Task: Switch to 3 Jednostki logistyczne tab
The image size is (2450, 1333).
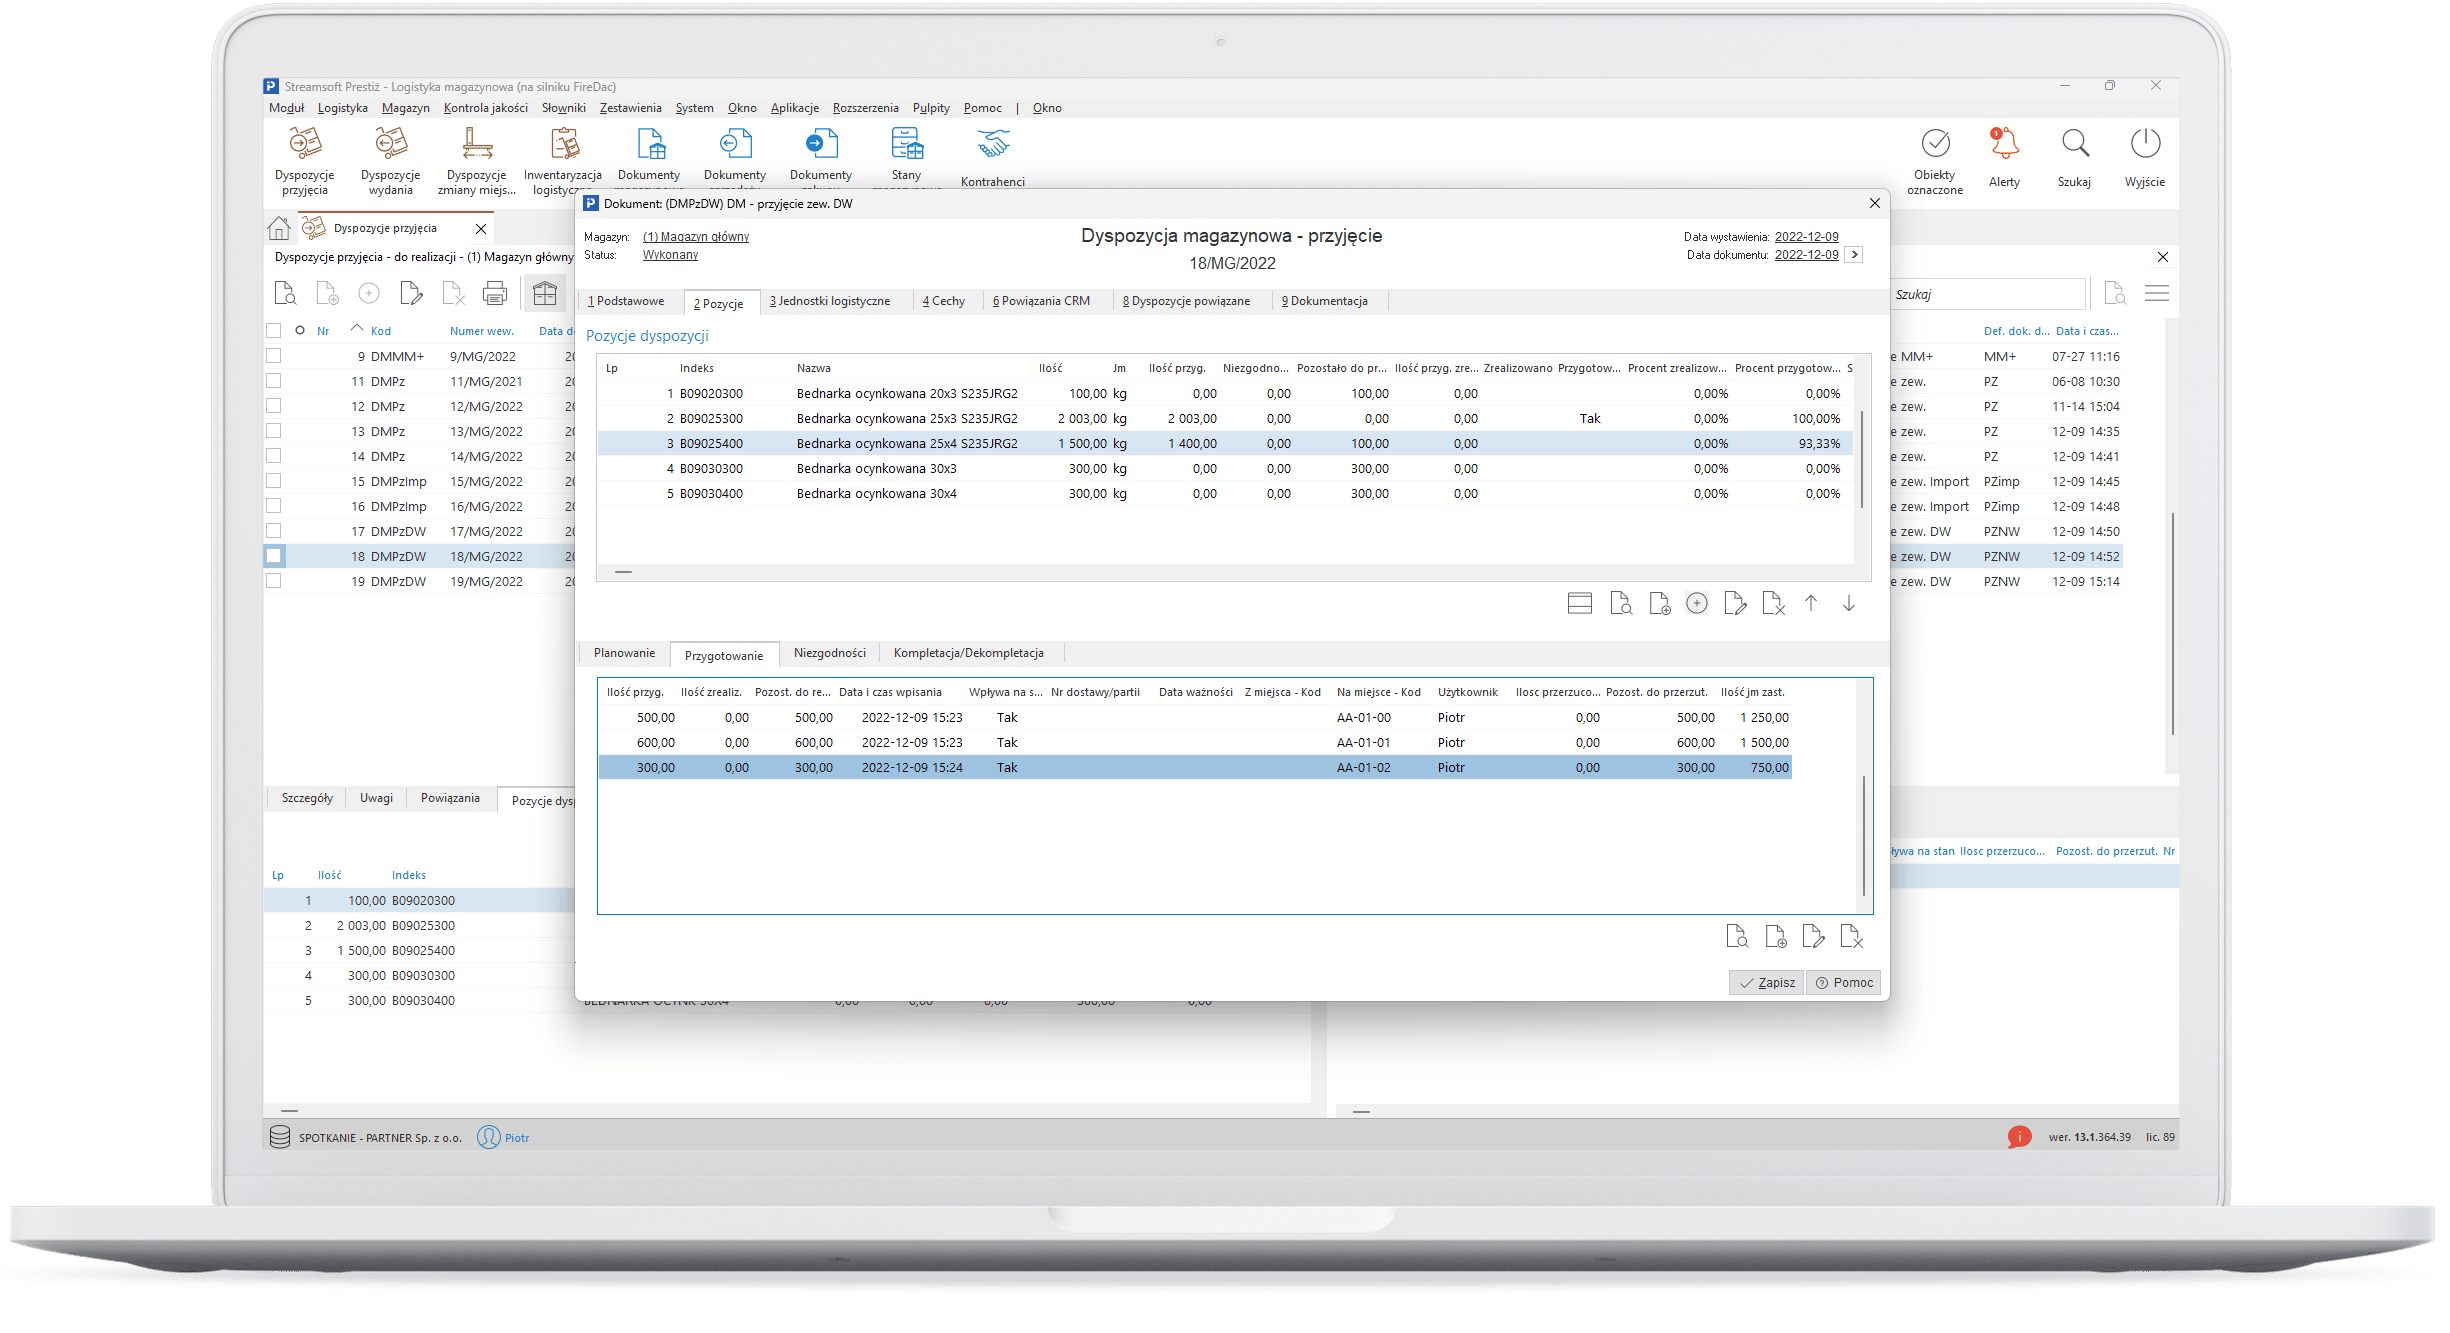Action: tap(830, 301)
